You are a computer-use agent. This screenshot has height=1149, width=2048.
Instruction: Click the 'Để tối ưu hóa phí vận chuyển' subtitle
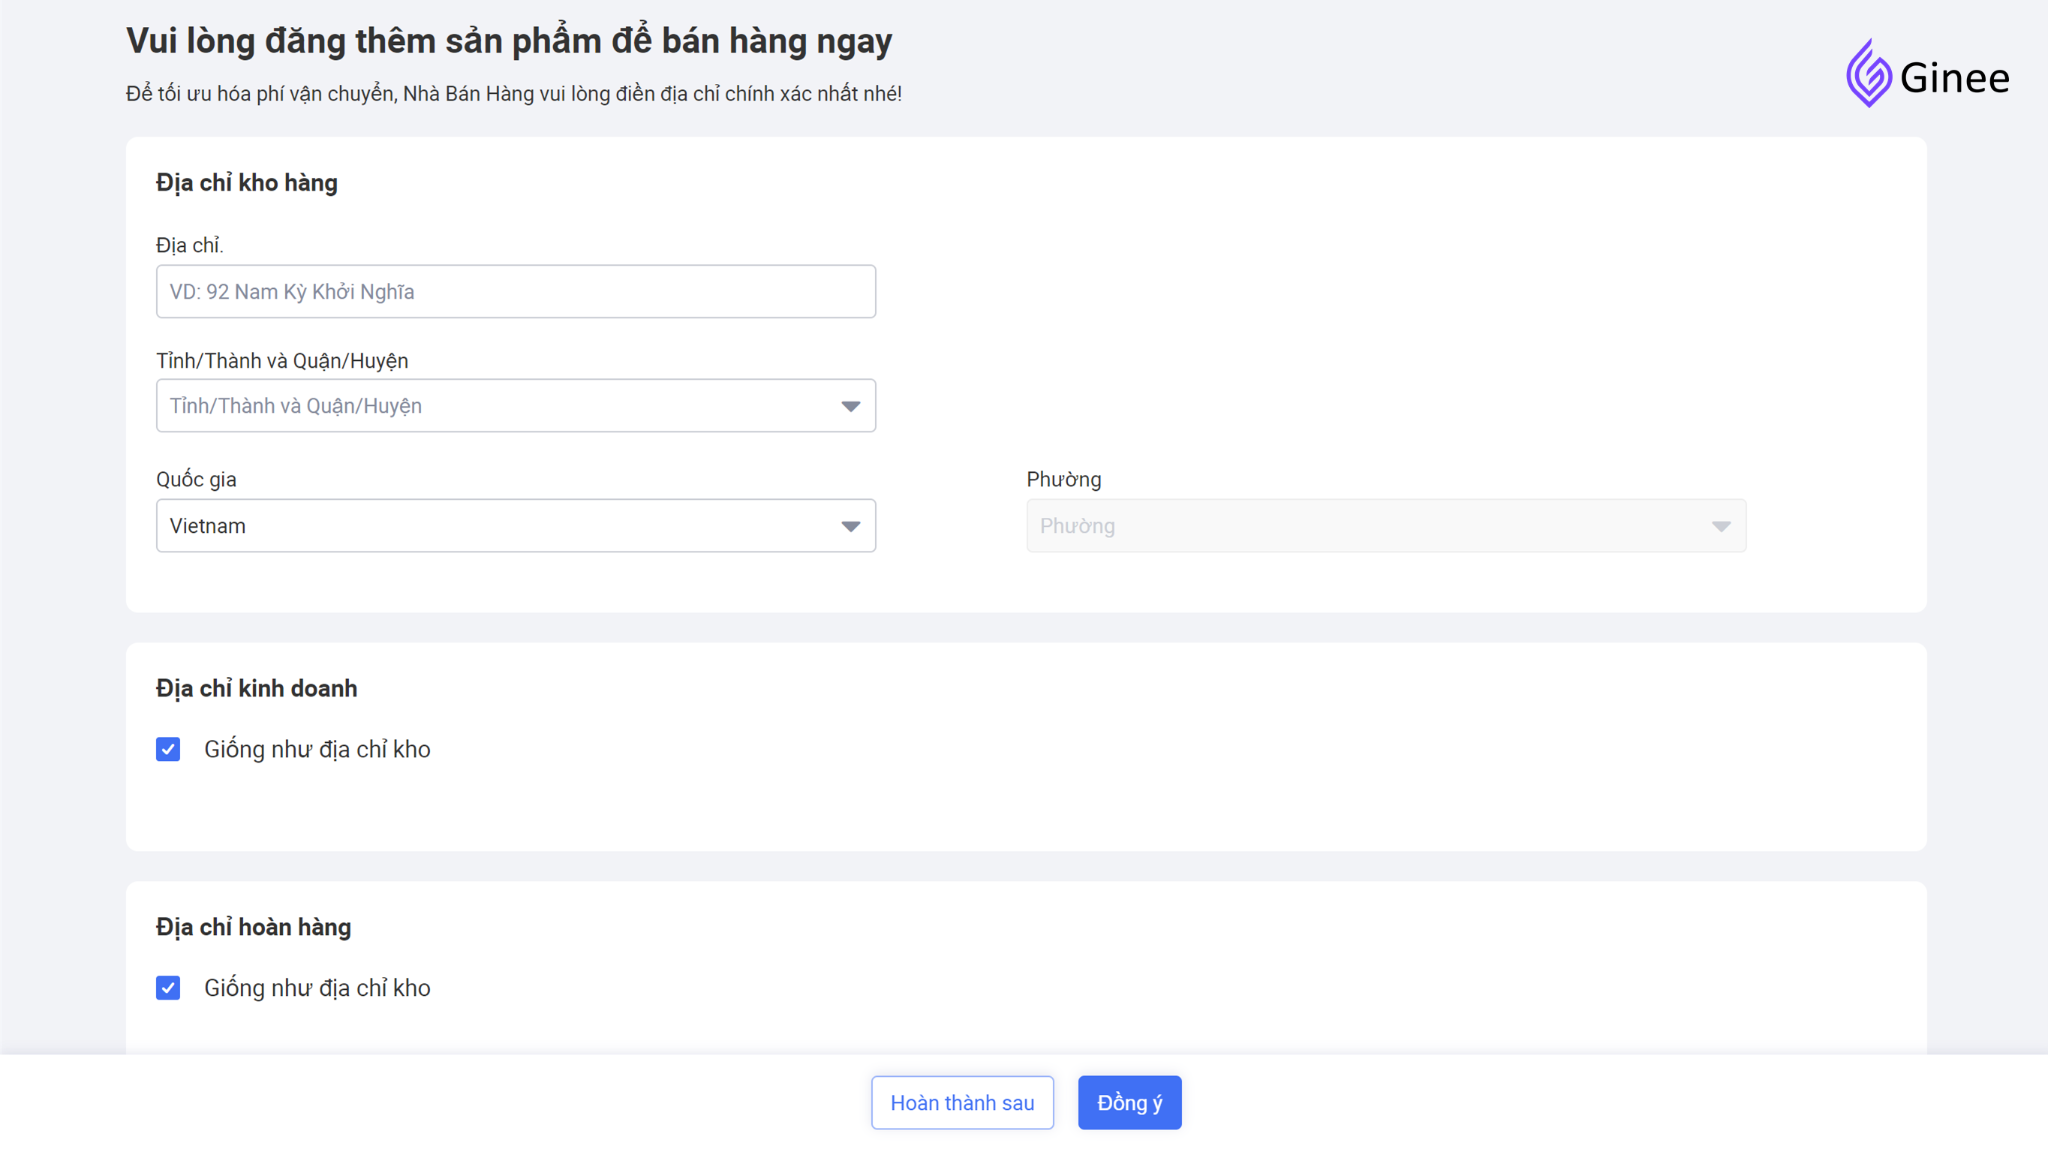[514, 93]
